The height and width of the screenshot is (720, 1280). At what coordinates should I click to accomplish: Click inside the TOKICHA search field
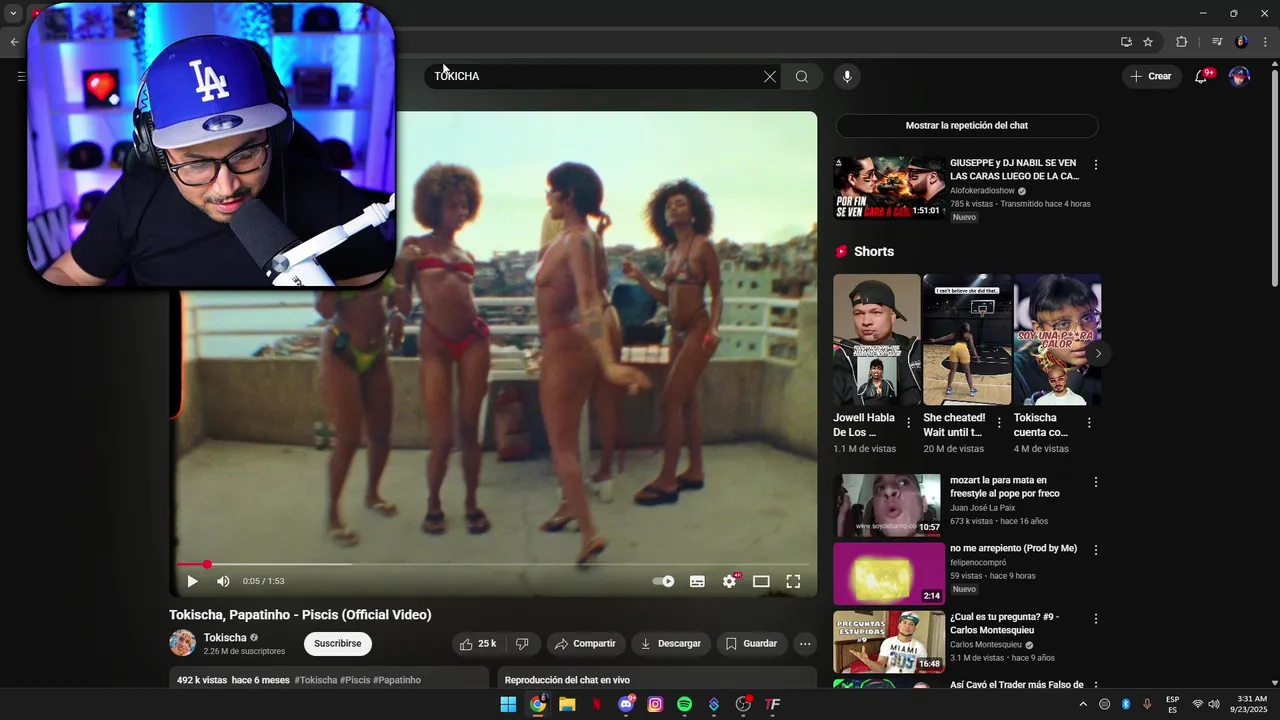(x=600, y=76)
